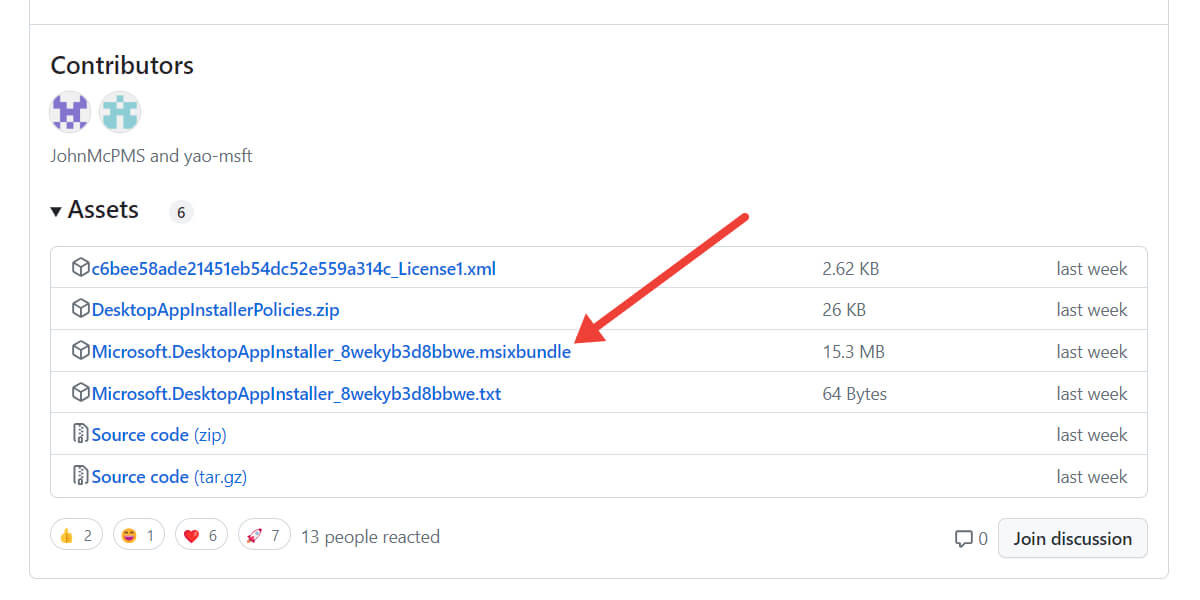Collapse the Assets section
Screen dimensions: 1200x600
coord(95,210)
